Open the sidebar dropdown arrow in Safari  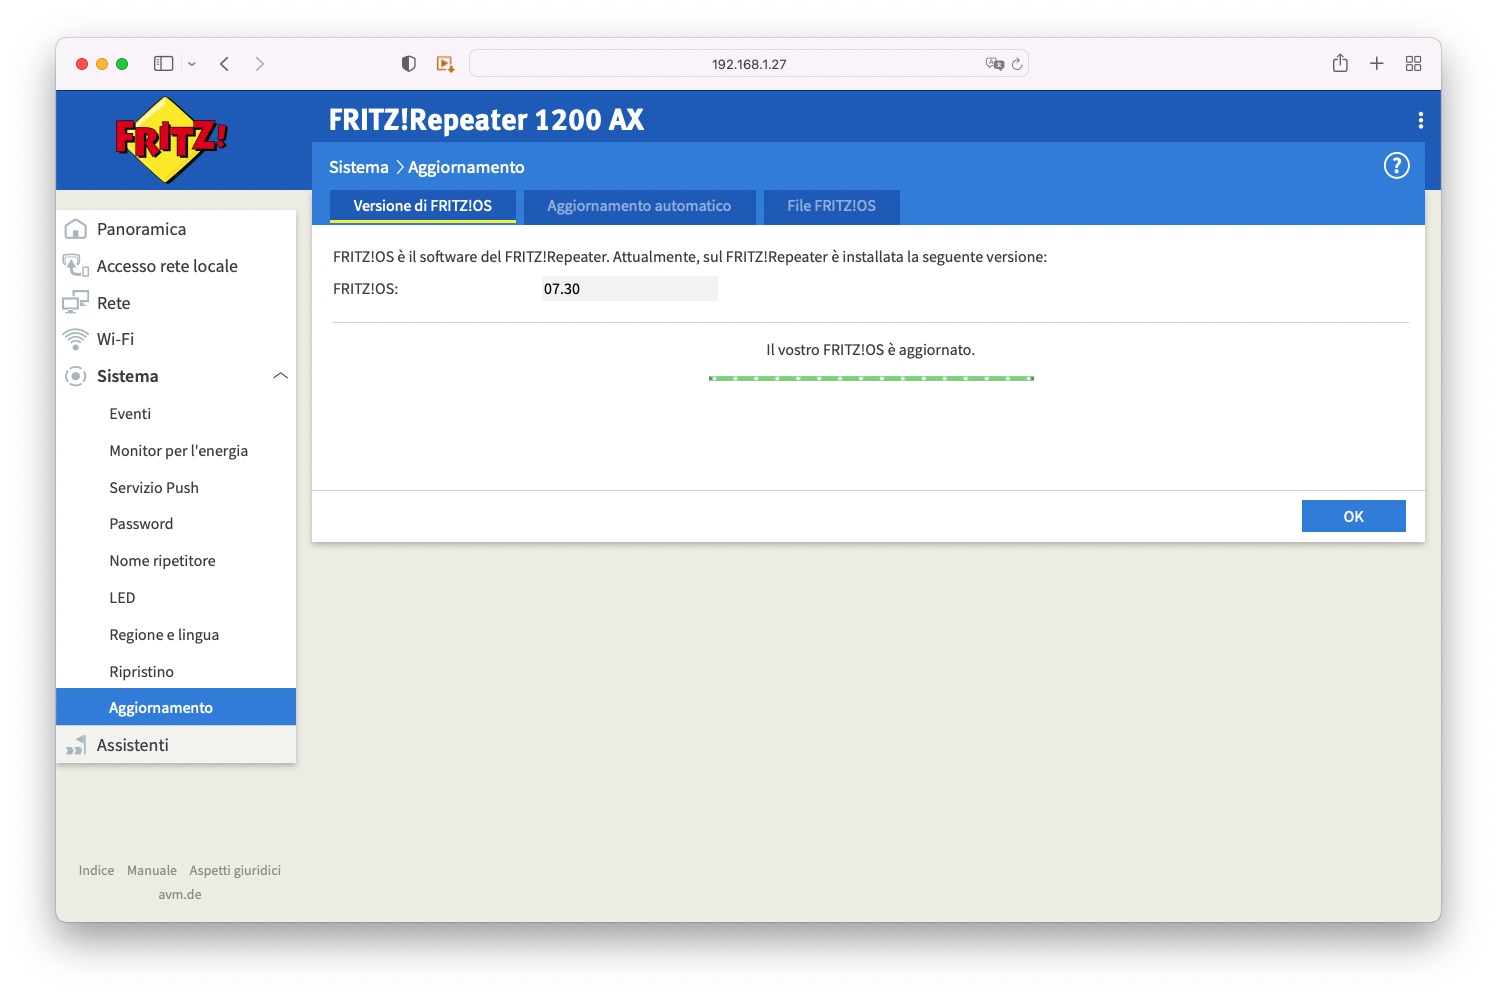[192, 64]
